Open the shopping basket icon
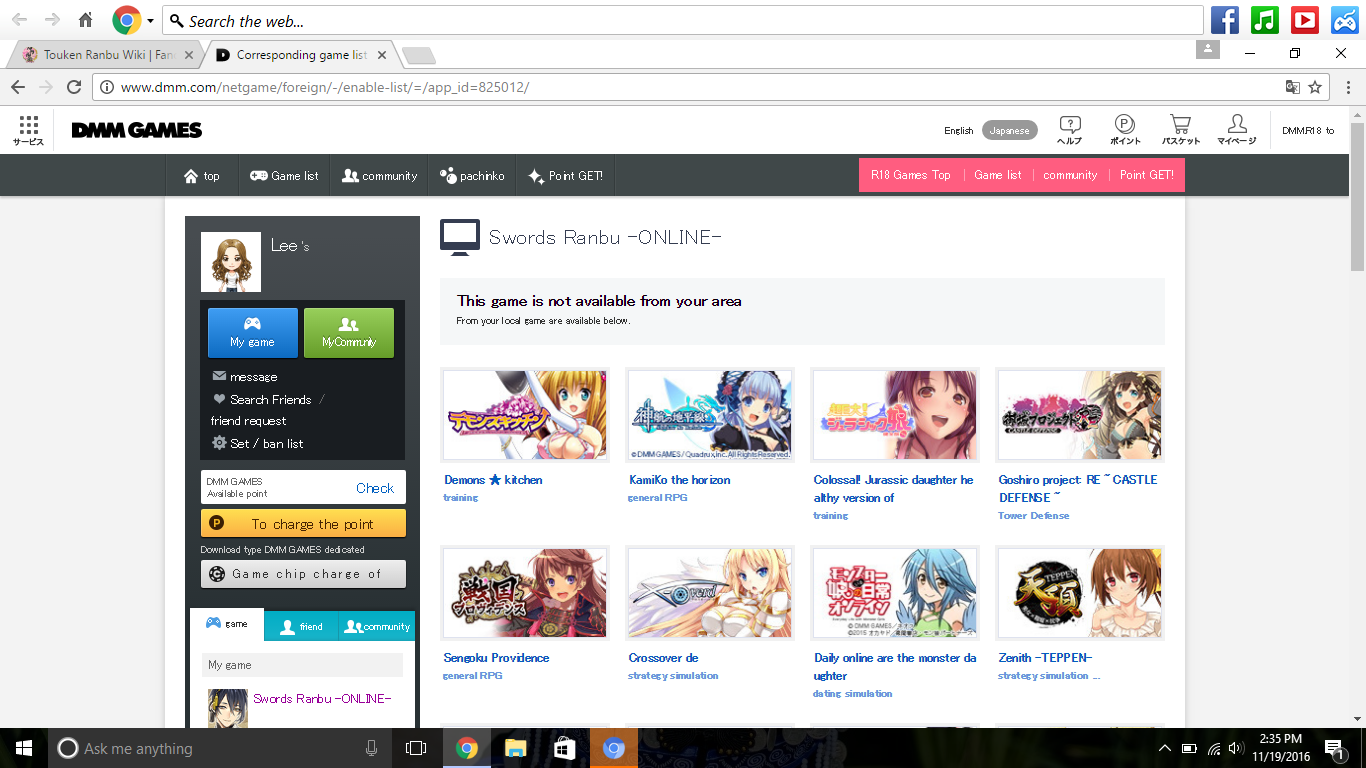The image size is (1366, 768). tap(1180, 125)
